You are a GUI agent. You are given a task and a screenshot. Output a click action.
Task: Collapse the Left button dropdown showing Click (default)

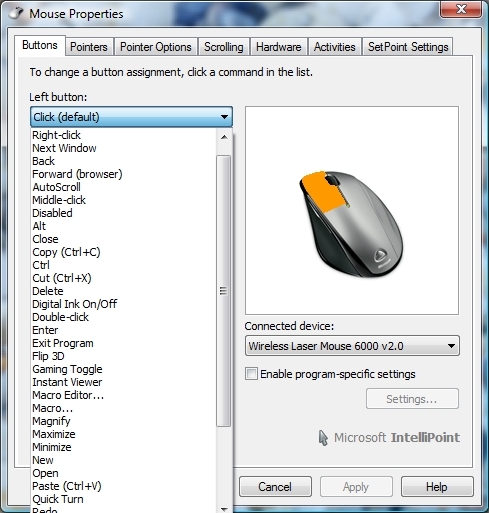(x=131, y=117)
